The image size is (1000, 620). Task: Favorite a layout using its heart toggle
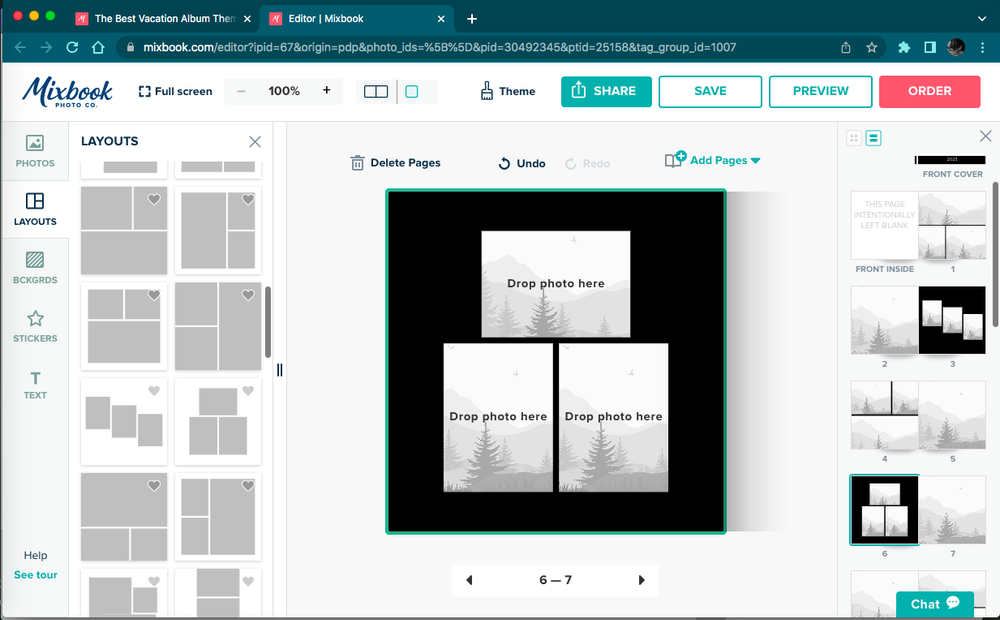pos(154,200)
